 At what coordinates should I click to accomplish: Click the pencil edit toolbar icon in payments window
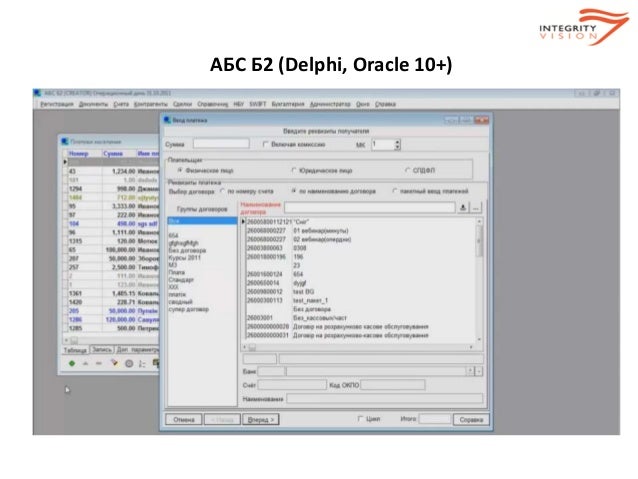(114, 363)
